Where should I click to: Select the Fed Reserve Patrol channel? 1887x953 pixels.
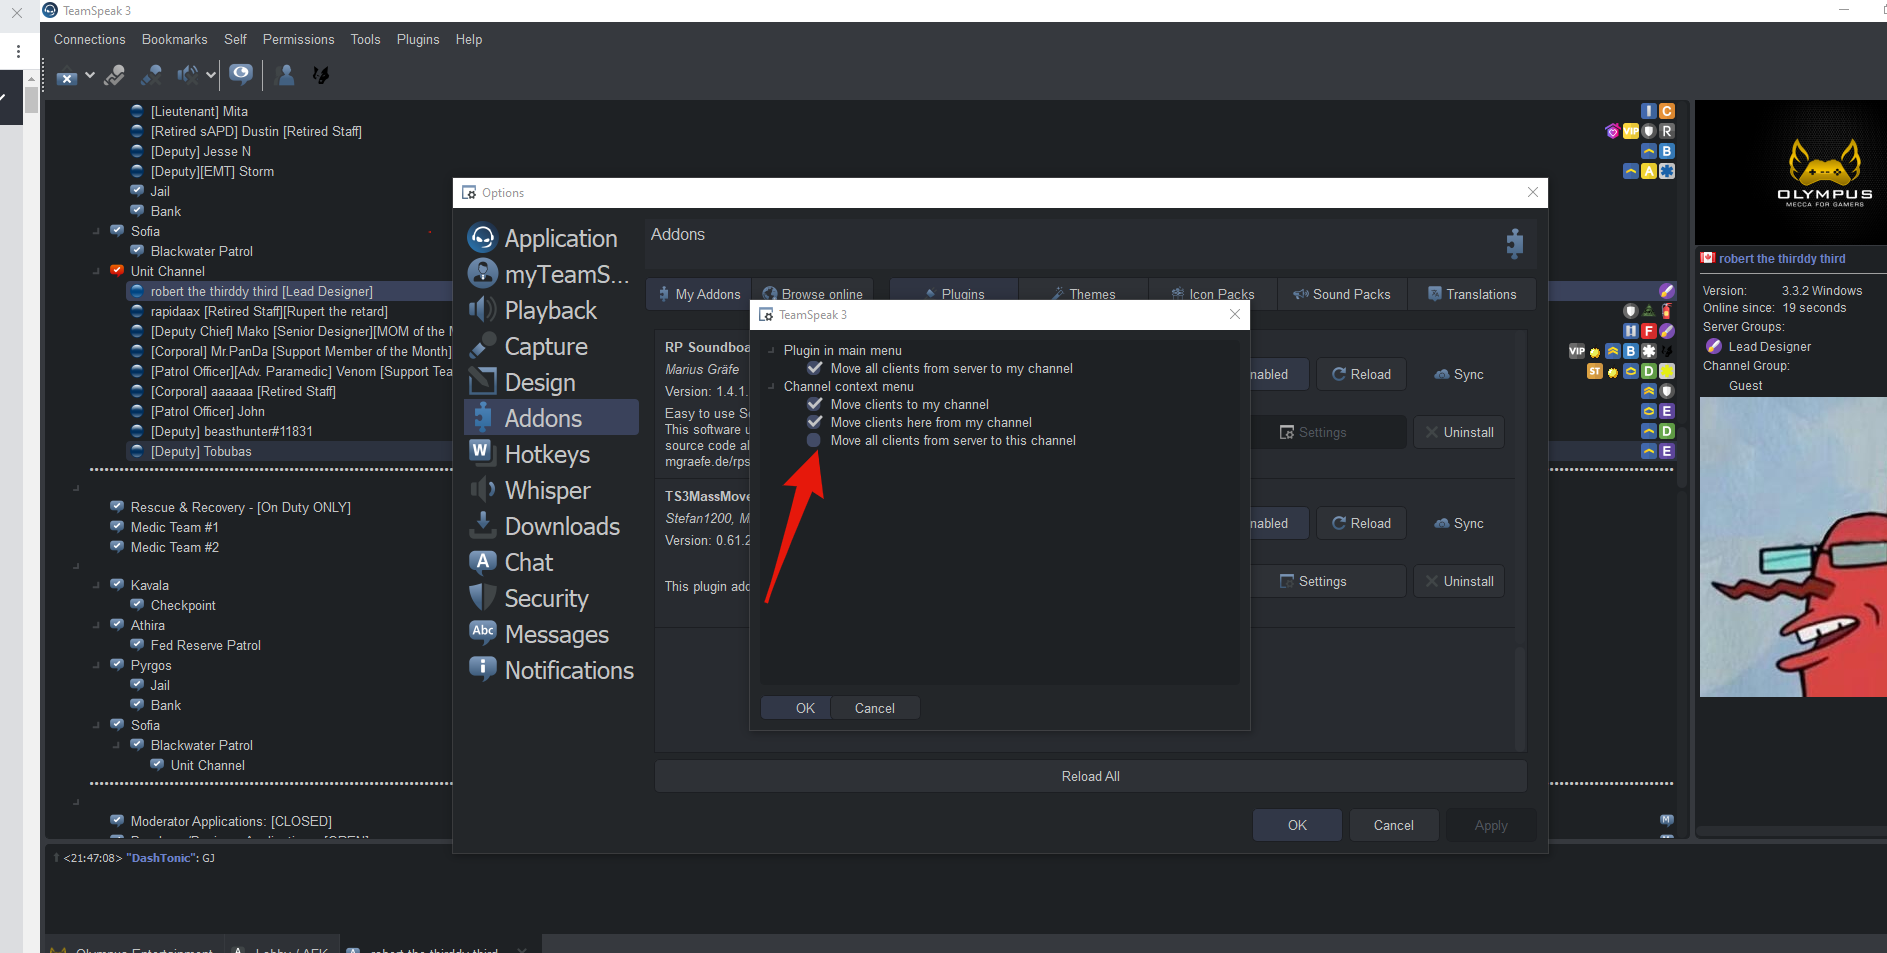click(205, 645)
